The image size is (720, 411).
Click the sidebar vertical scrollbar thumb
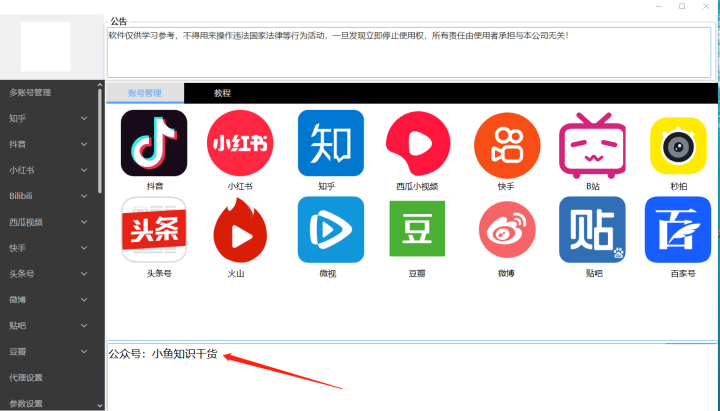click(x=100, y=141)
